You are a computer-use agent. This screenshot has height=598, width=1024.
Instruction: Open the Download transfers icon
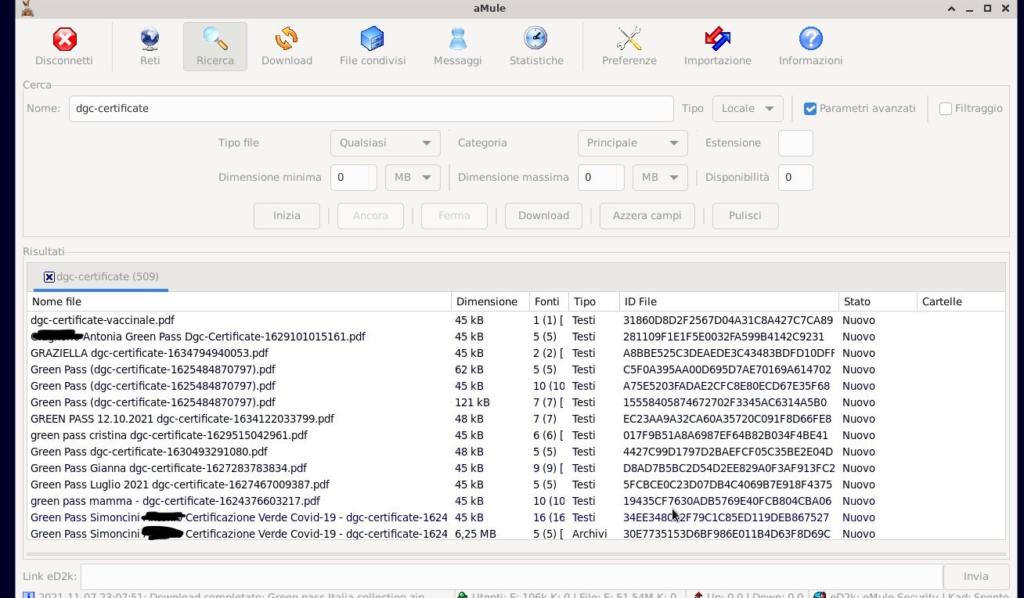click(286, 46)
